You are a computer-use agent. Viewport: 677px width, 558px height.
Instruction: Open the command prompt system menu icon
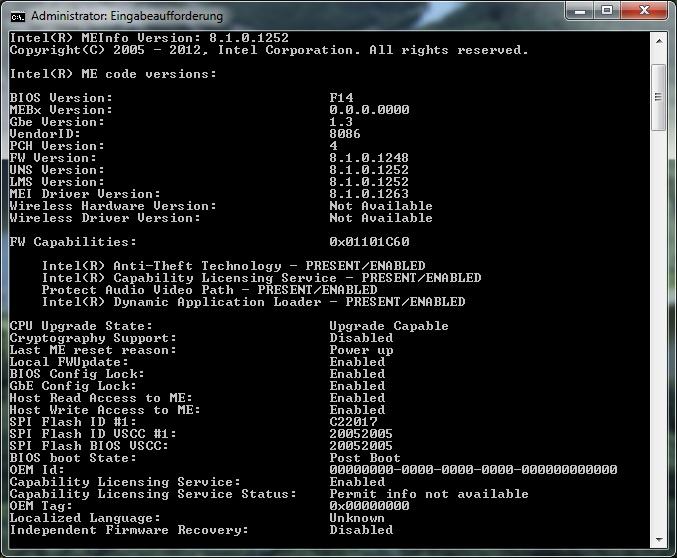(x=18, y=17)
